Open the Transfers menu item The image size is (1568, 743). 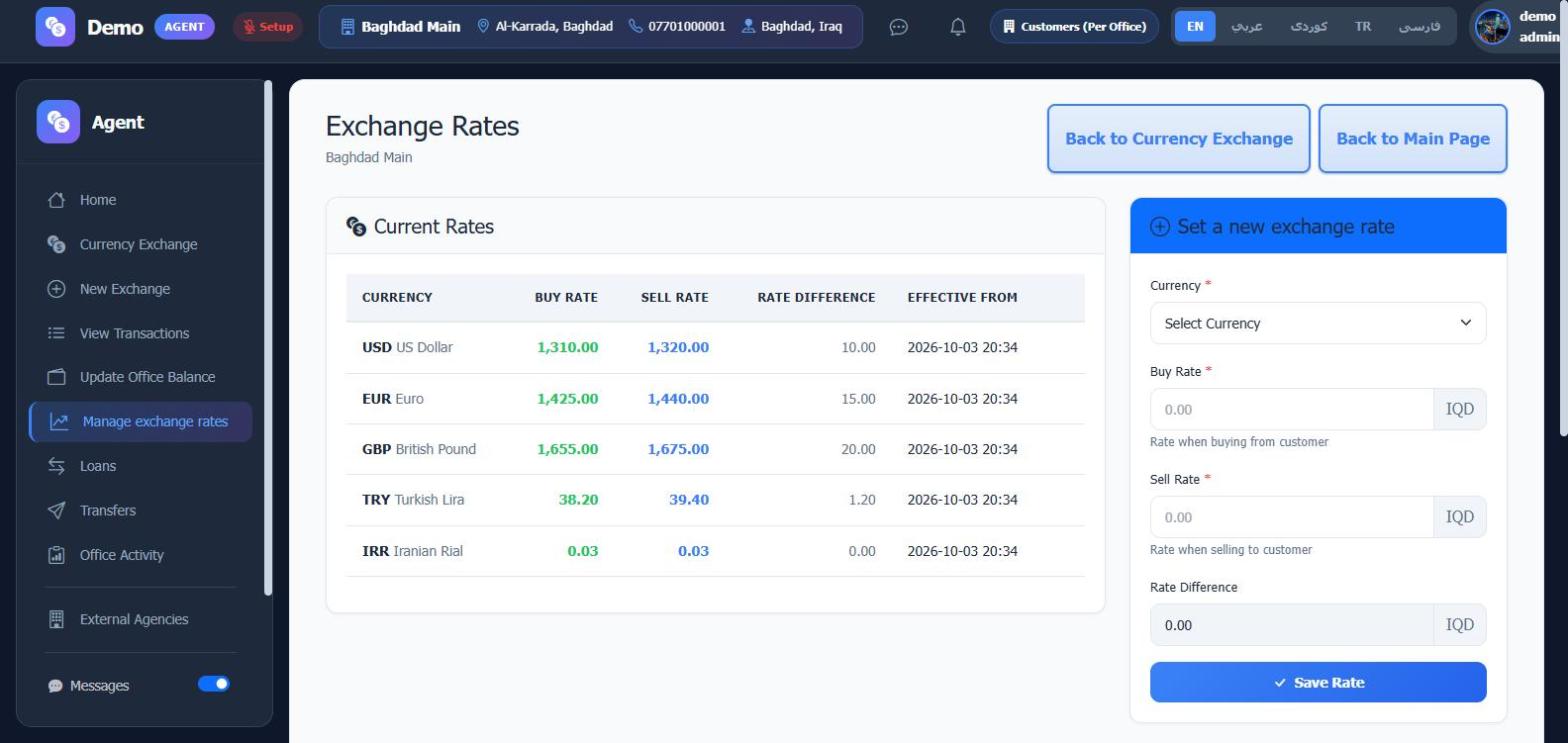[140, 510]
